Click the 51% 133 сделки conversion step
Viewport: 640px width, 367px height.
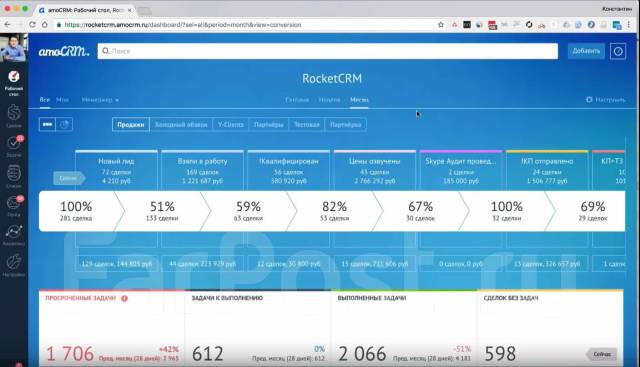coord(162,211)
